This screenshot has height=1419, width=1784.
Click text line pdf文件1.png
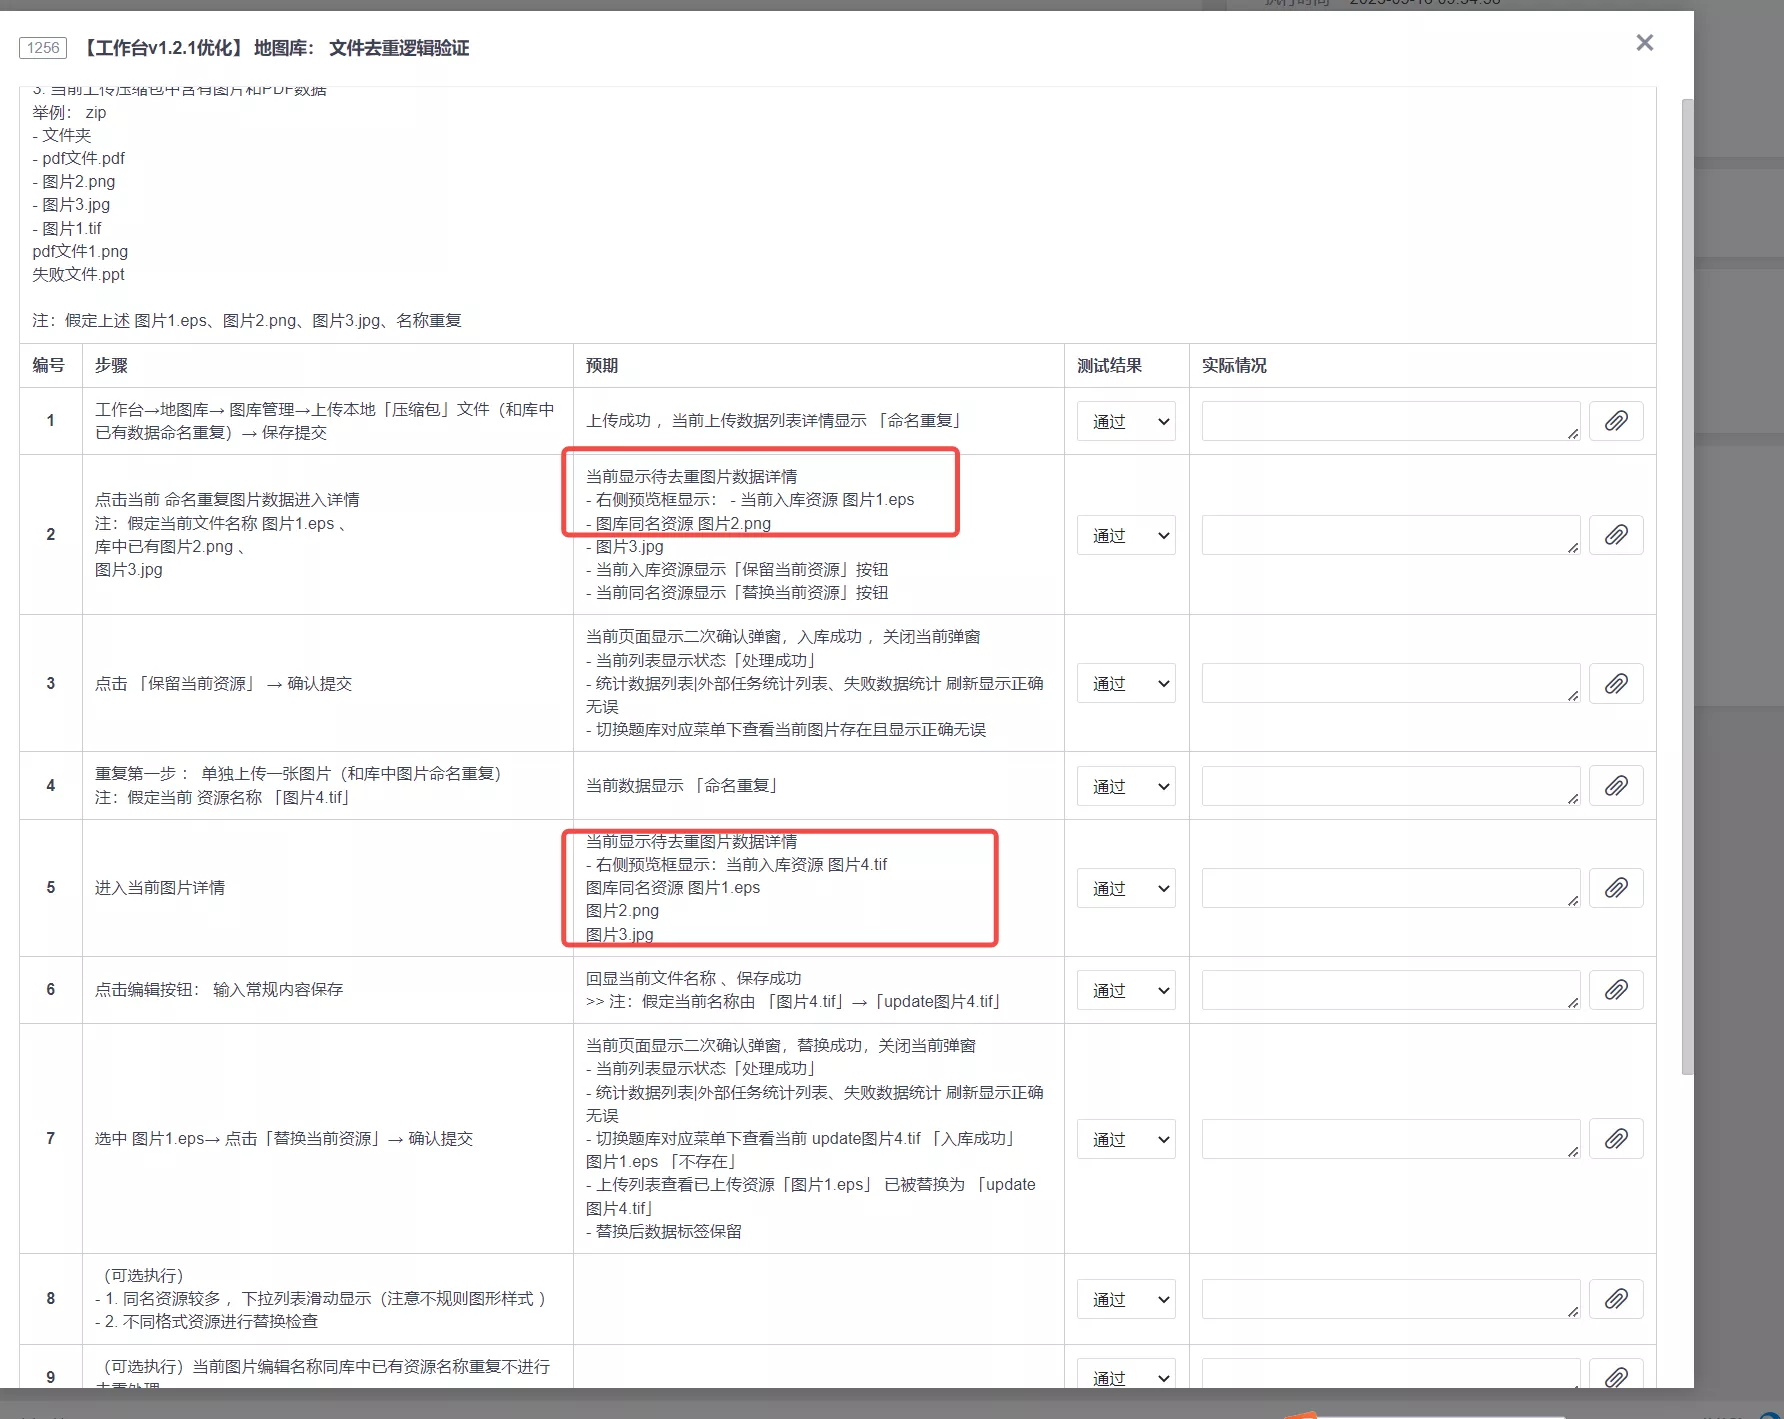coord(80,251)
